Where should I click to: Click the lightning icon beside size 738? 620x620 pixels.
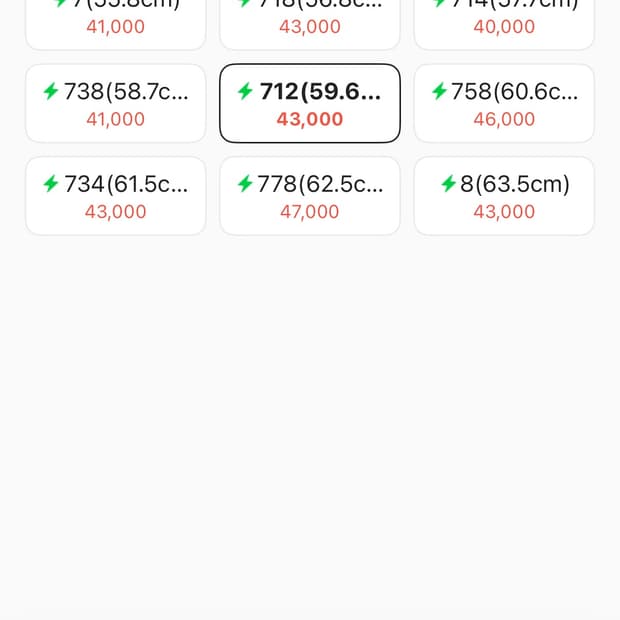click(x=51, y=92)
